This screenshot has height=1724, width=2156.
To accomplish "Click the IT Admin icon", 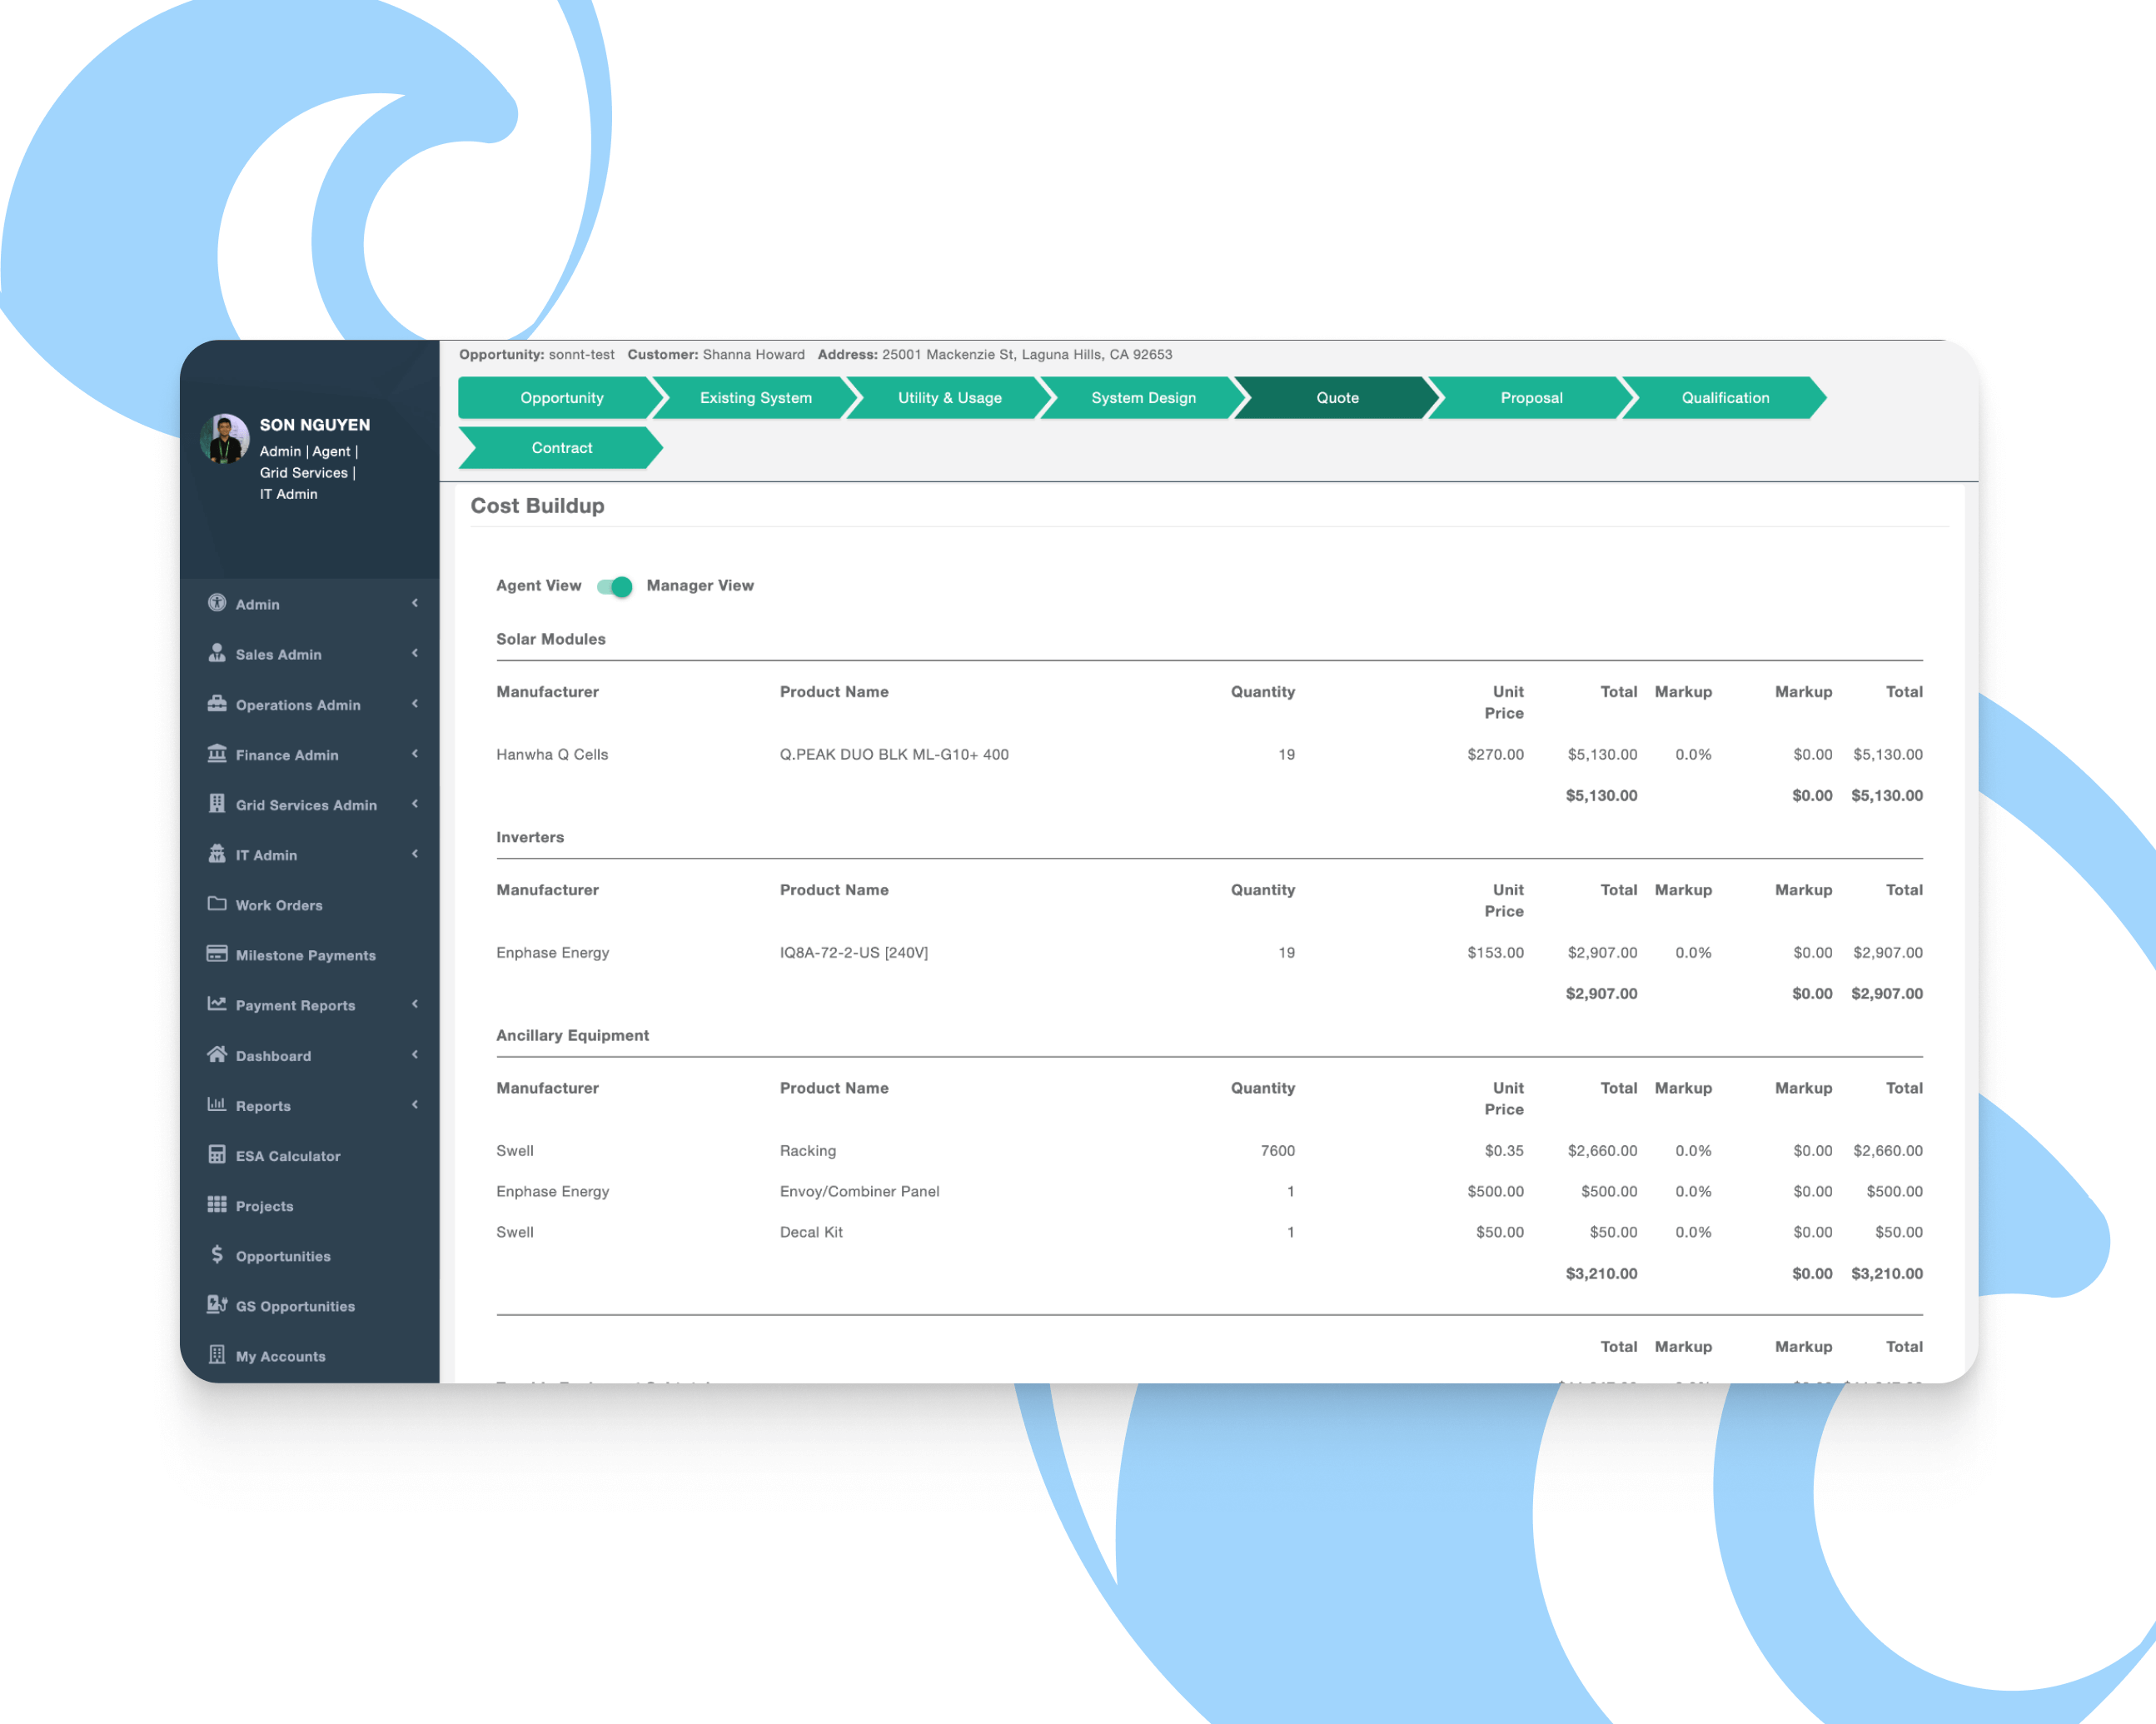I will coord(217,853).
